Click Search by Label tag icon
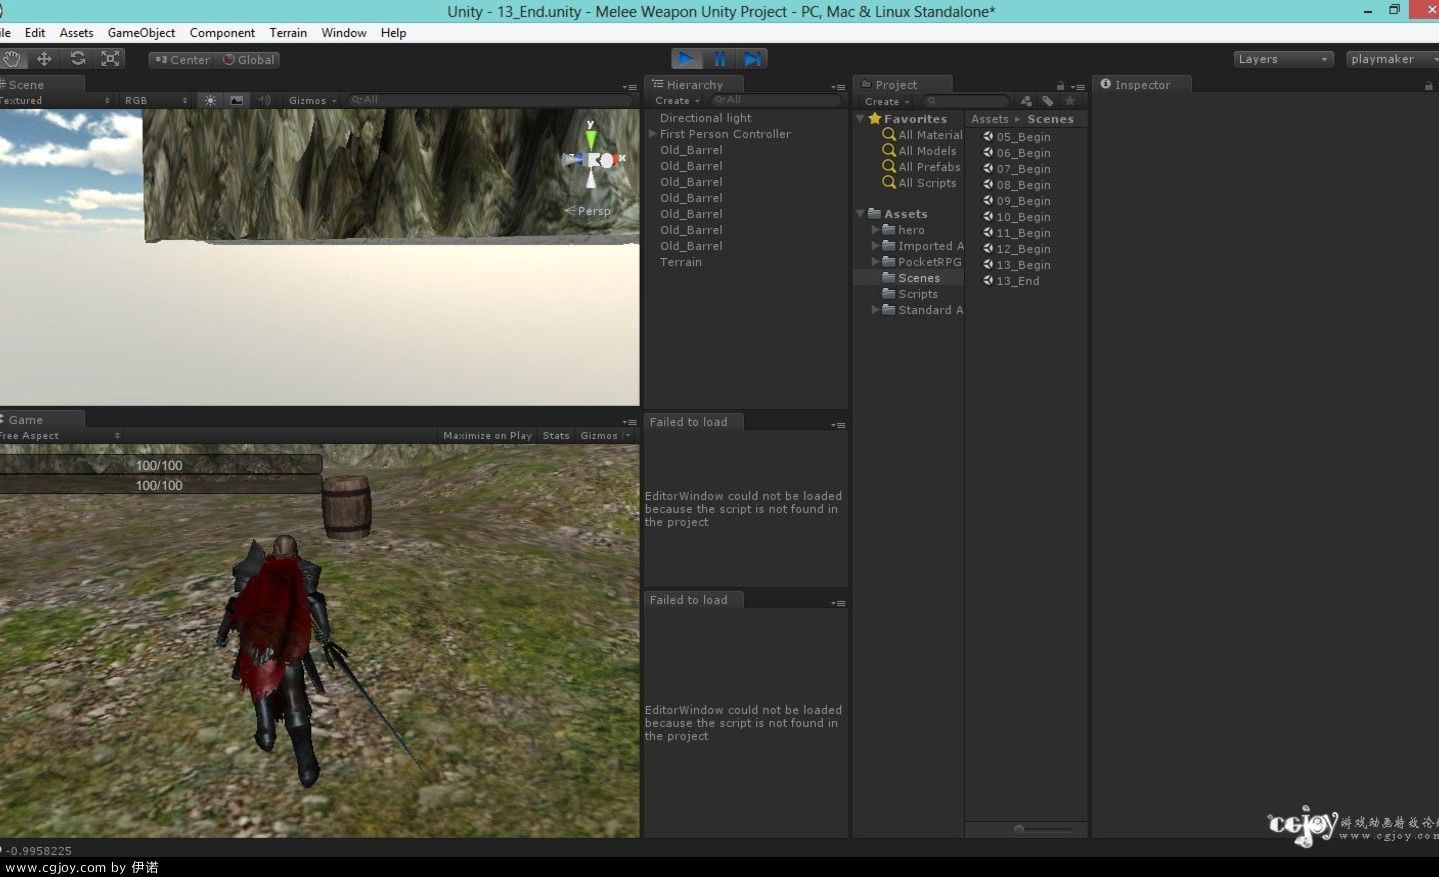Viewport: 1439px width, 877px height. coord(1048,101)
